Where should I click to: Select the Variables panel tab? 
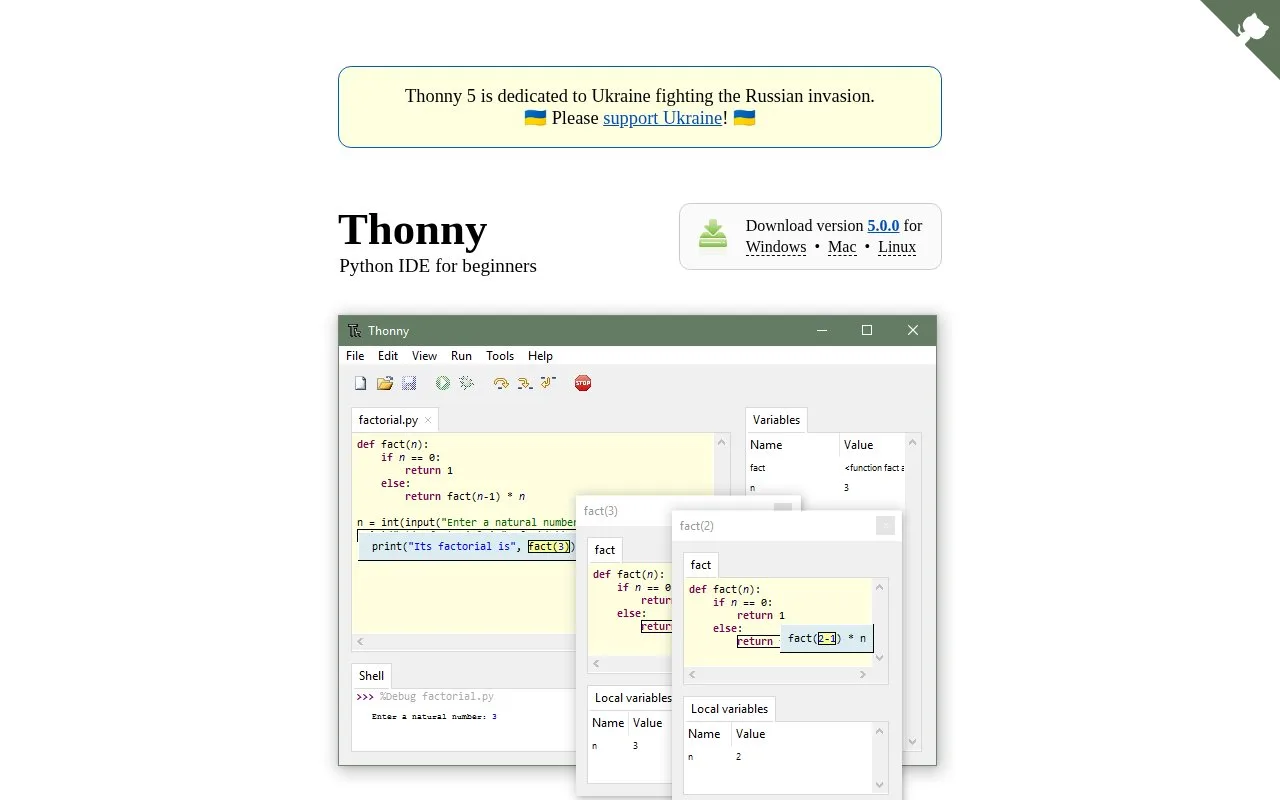click(776, 420)
